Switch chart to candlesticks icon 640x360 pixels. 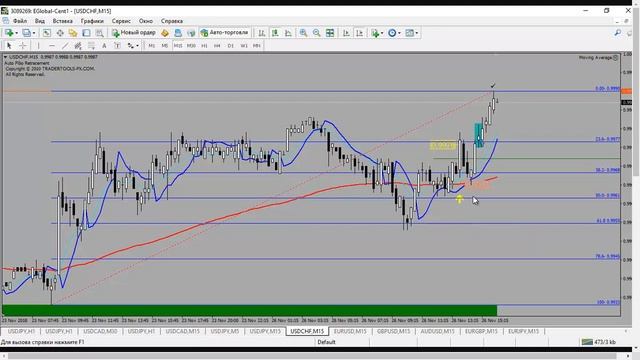coord(275,33)
